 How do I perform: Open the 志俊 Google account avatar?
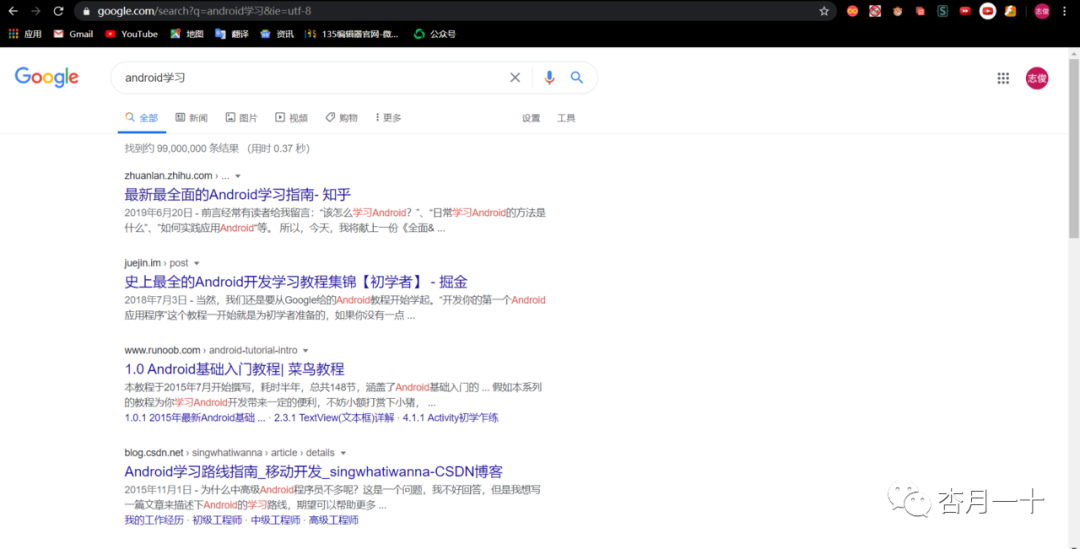pyautogui.click(x=1037, y=79)
